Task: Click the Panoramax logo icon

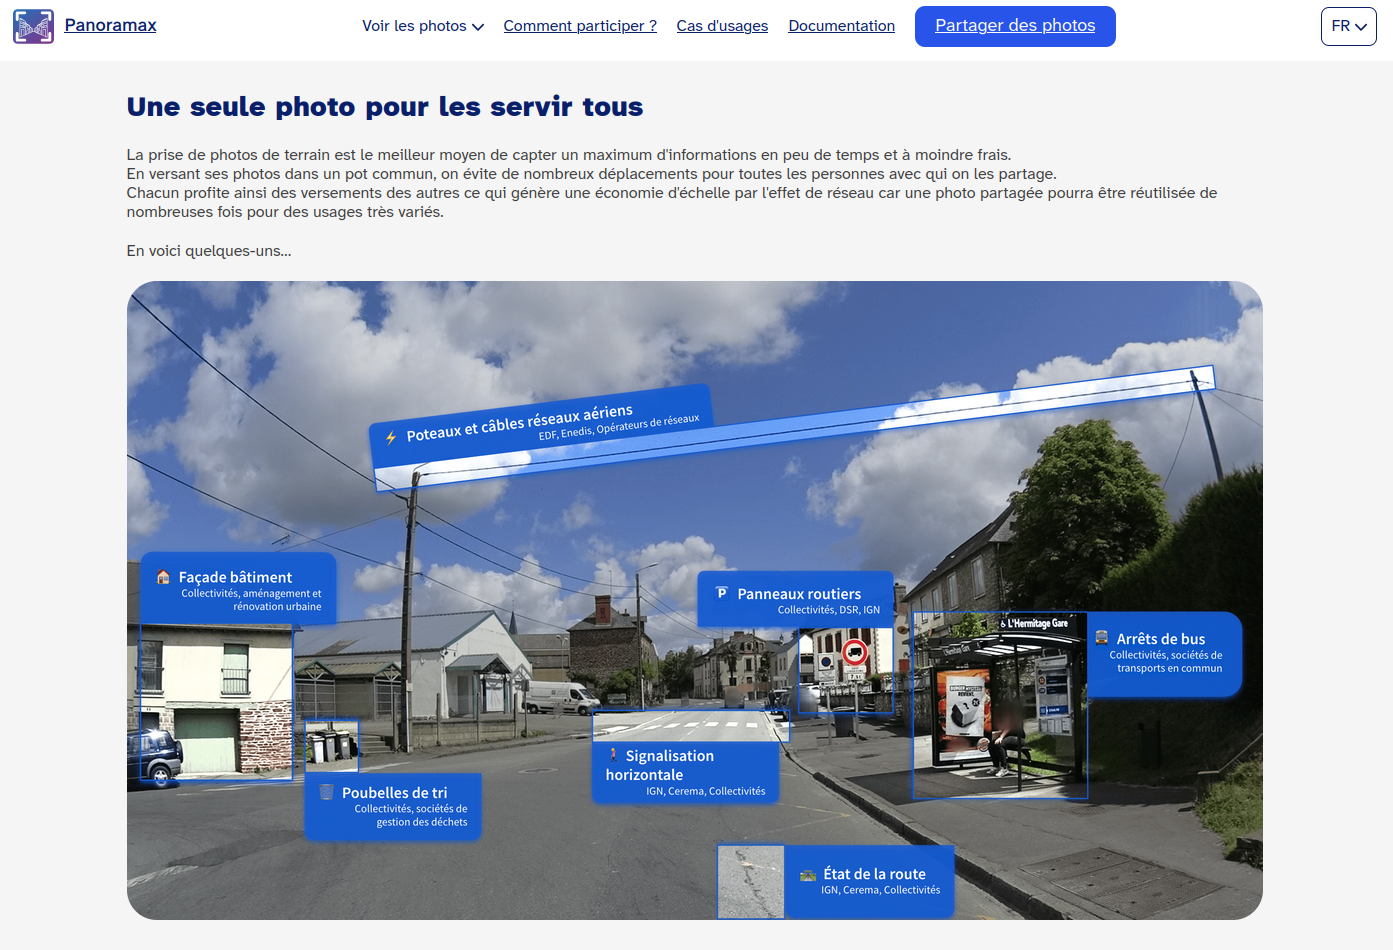Action: 34,26
